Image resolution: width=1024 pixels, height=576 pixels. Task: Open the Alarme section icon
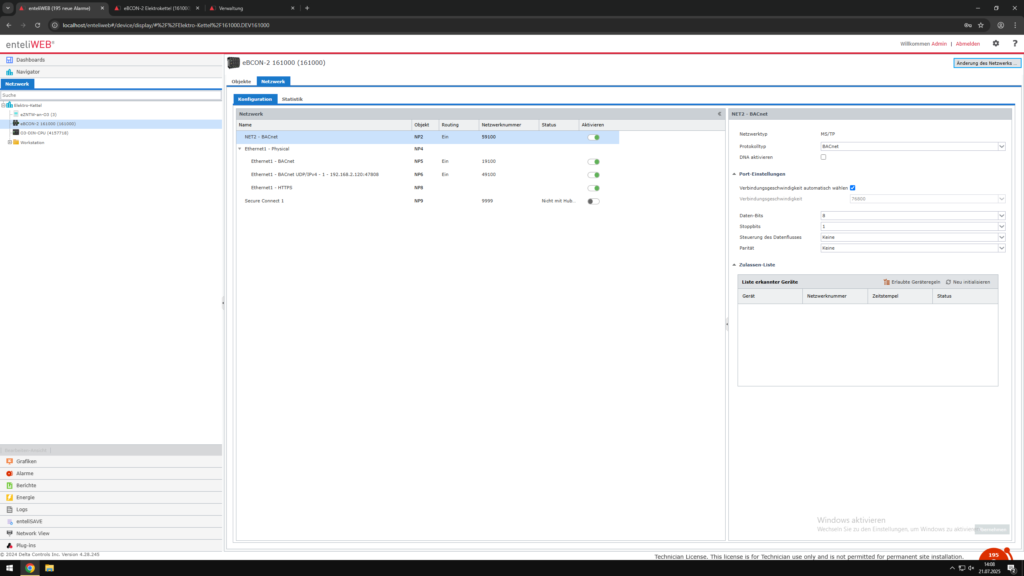[x=9, y=473]
